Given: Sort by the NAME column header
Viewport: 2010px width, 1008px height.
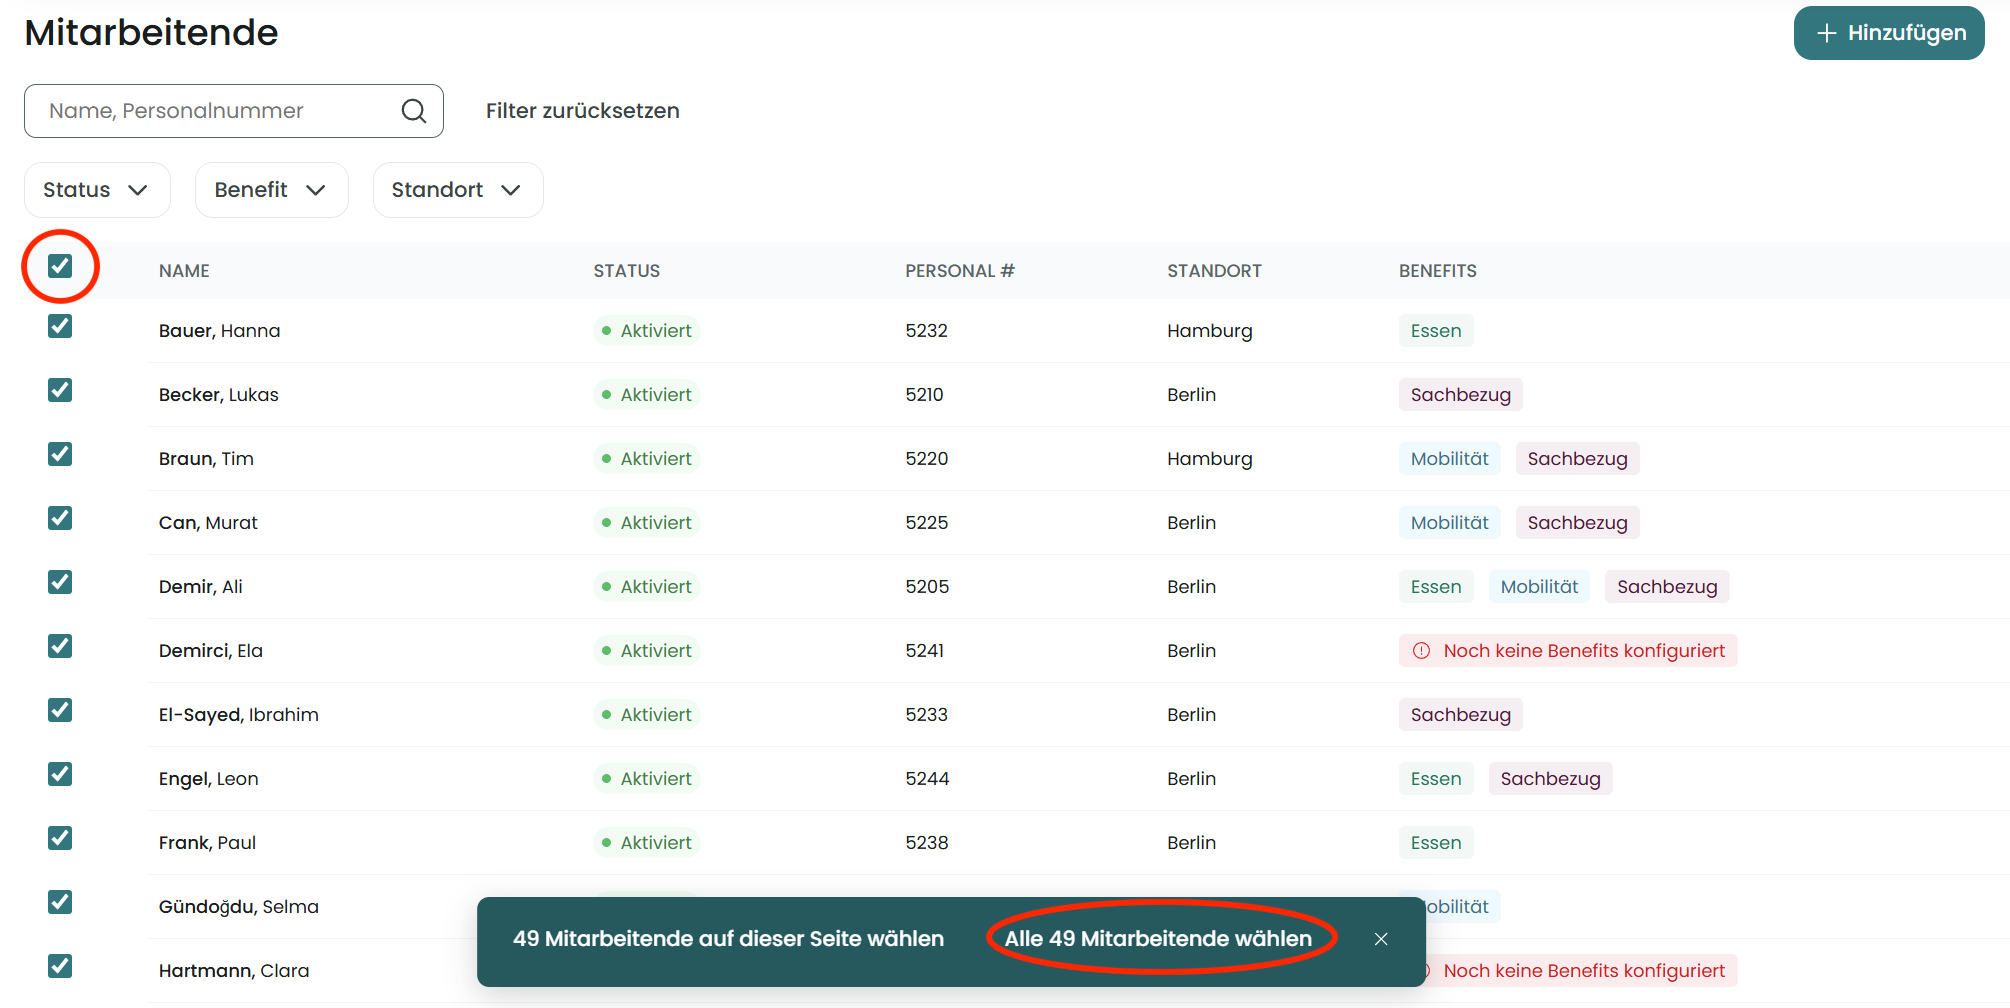Looking at the screenshot, I should [184, 271].
